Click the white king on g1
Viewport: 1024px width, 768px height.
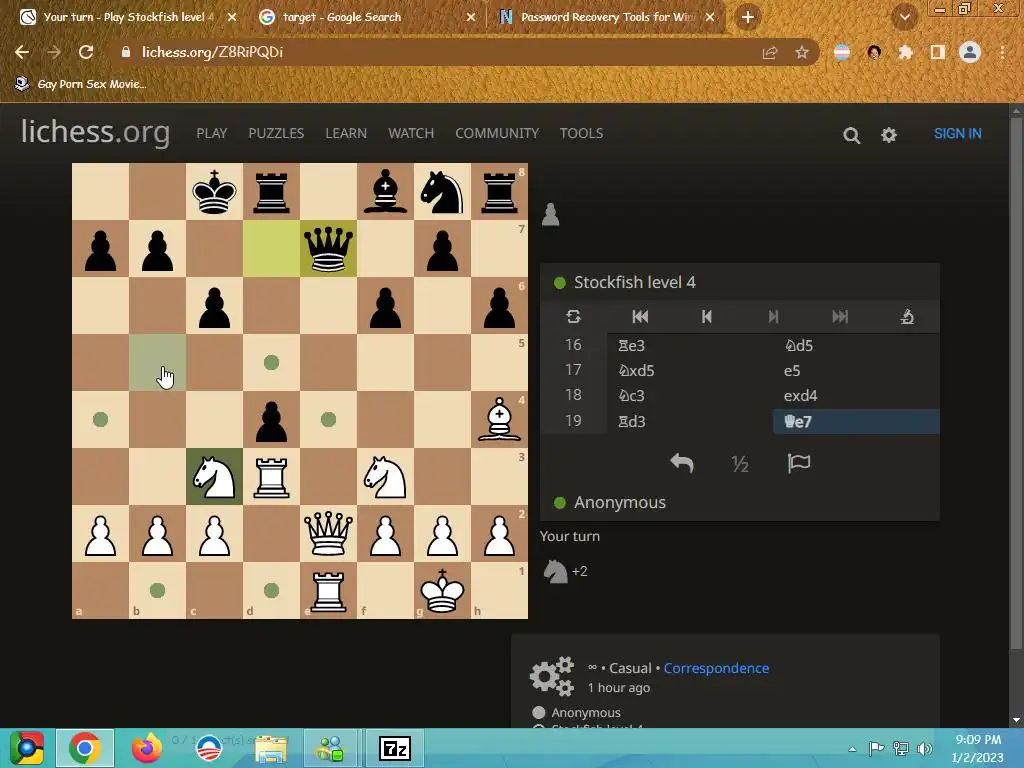pyautogui.click(x=442, y=590)
